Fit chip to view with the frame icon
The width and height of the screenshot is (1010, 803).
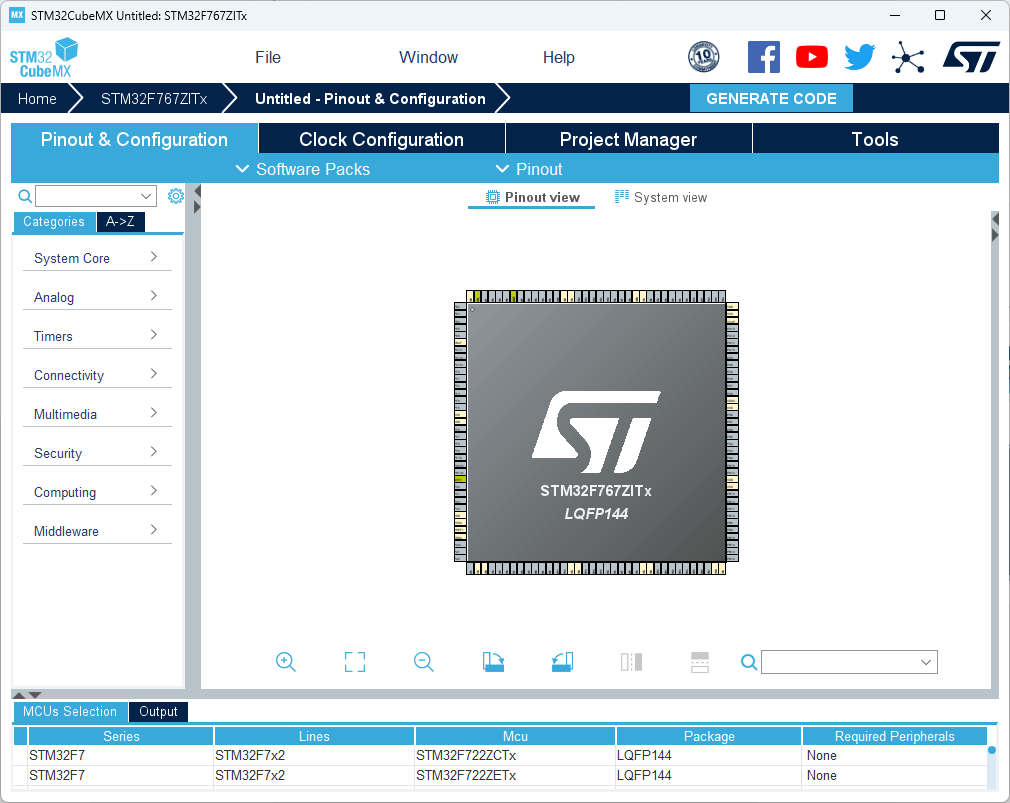pos(355,662)
